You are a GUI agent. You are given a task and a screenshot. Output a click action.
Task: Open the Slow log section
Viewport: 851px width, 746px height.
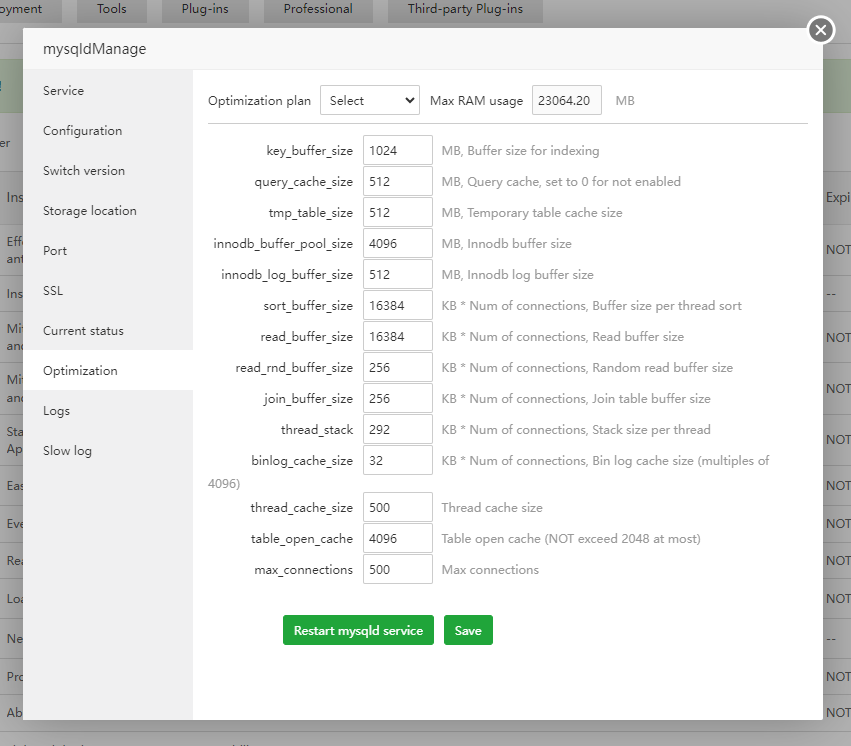[x=68, y=451]
